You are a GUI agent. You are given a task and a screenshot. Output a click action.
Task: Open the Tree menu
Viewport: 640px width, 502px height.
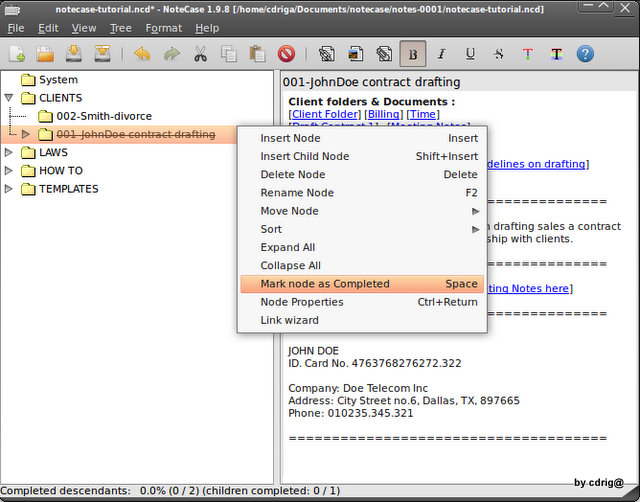coord(120,28)
